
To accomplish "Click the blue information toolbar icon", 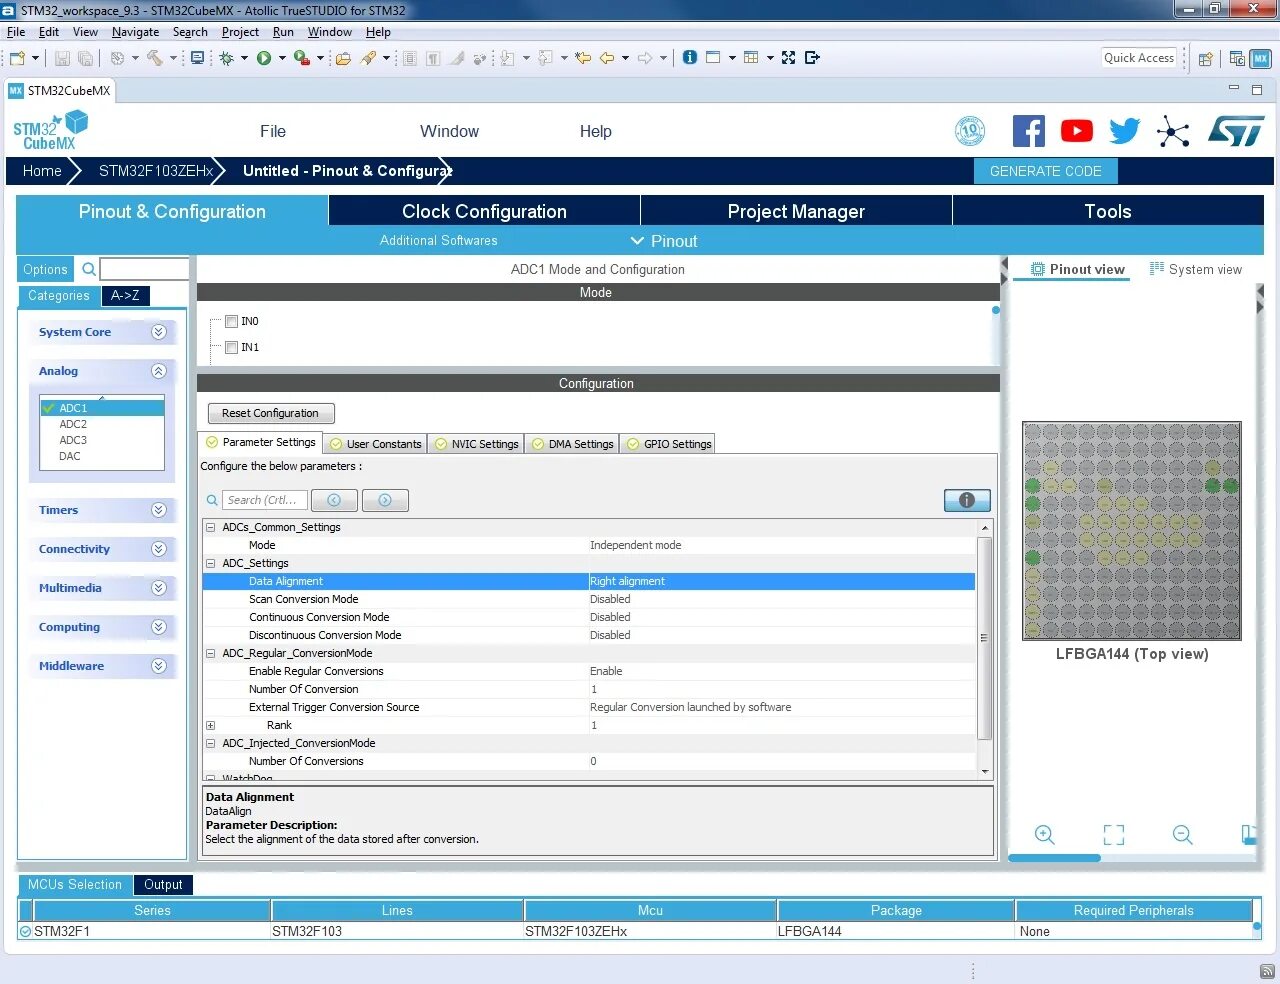I will click(690, 57).
